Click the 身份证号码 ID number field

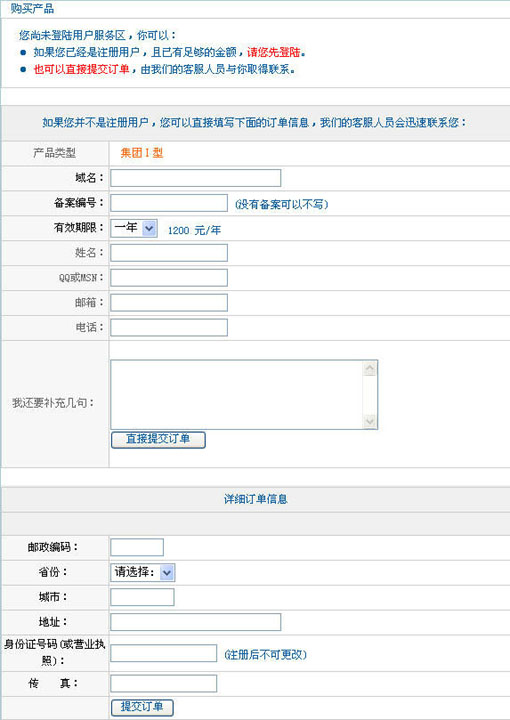[163, 653]
